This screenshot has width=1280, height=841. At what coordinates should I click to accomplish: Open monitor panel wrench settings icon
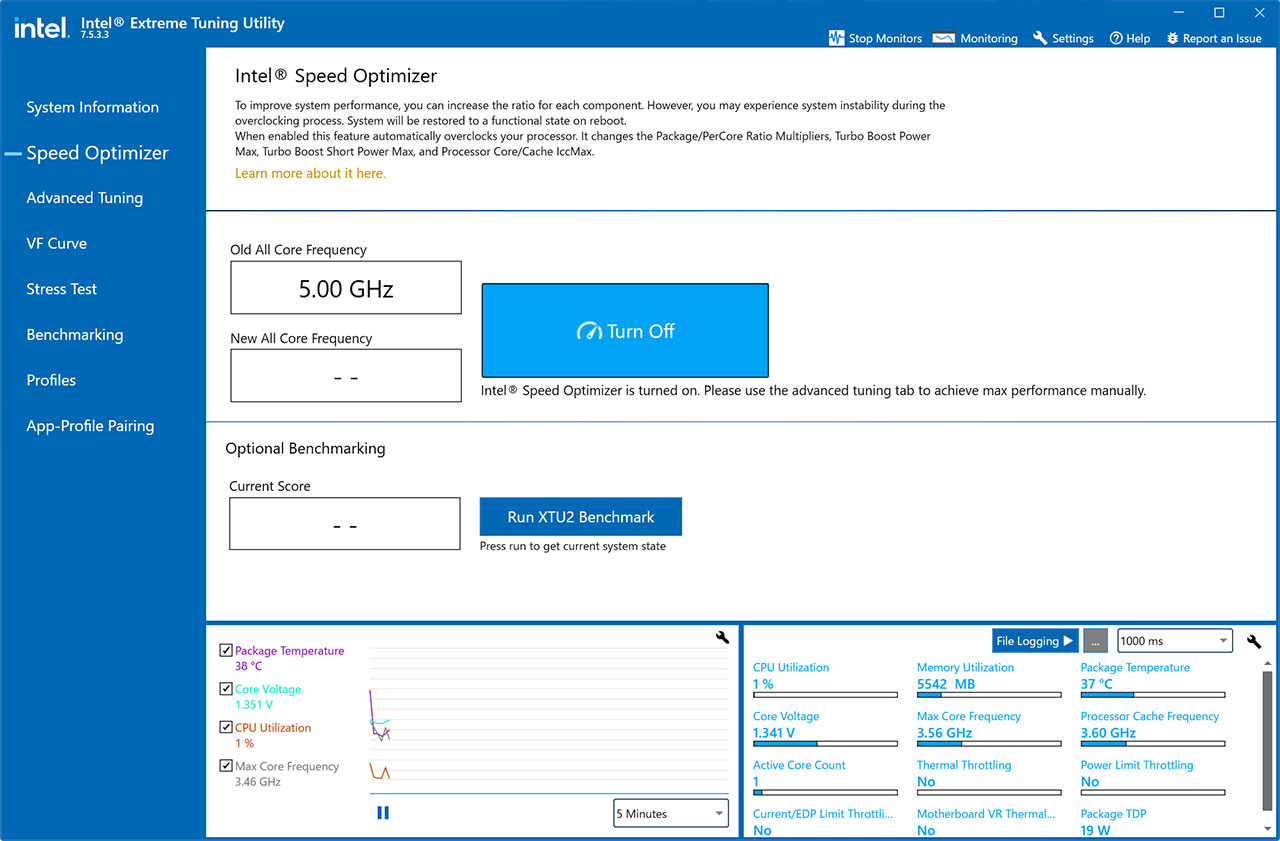tap(1254, 641)
